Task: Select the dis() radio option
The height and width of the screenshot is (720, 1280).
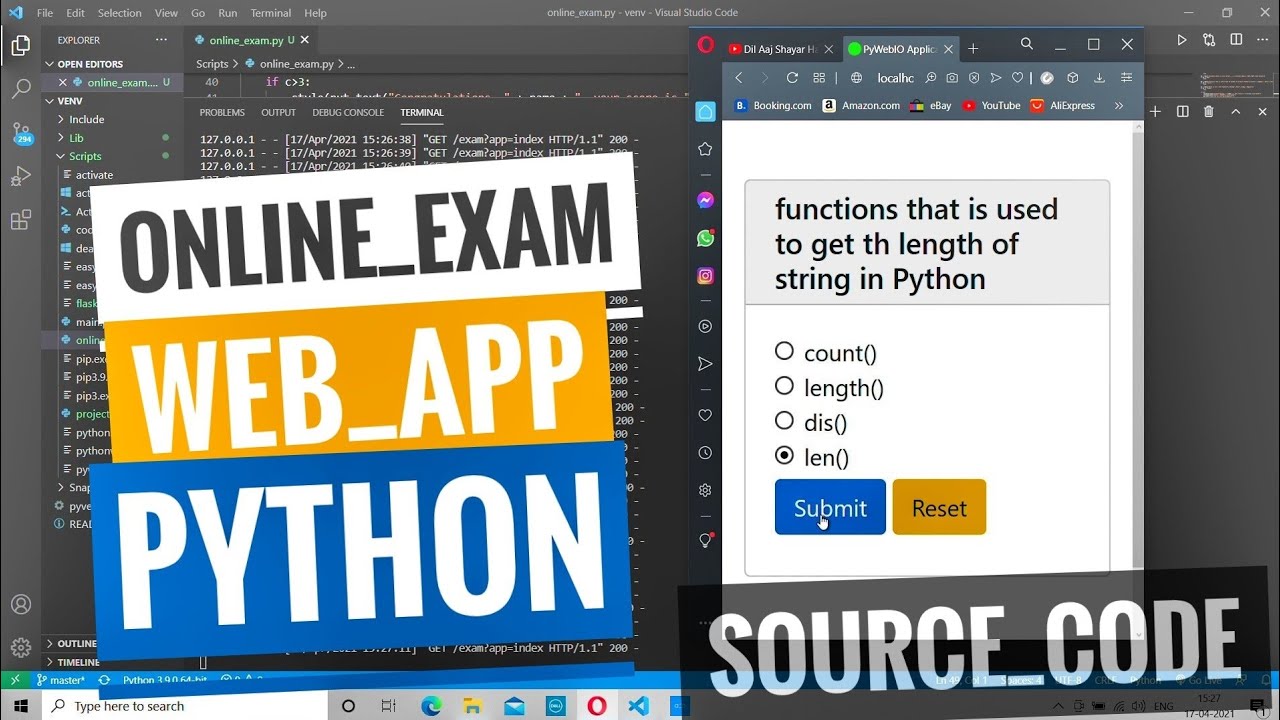Action: click(784, 421)
